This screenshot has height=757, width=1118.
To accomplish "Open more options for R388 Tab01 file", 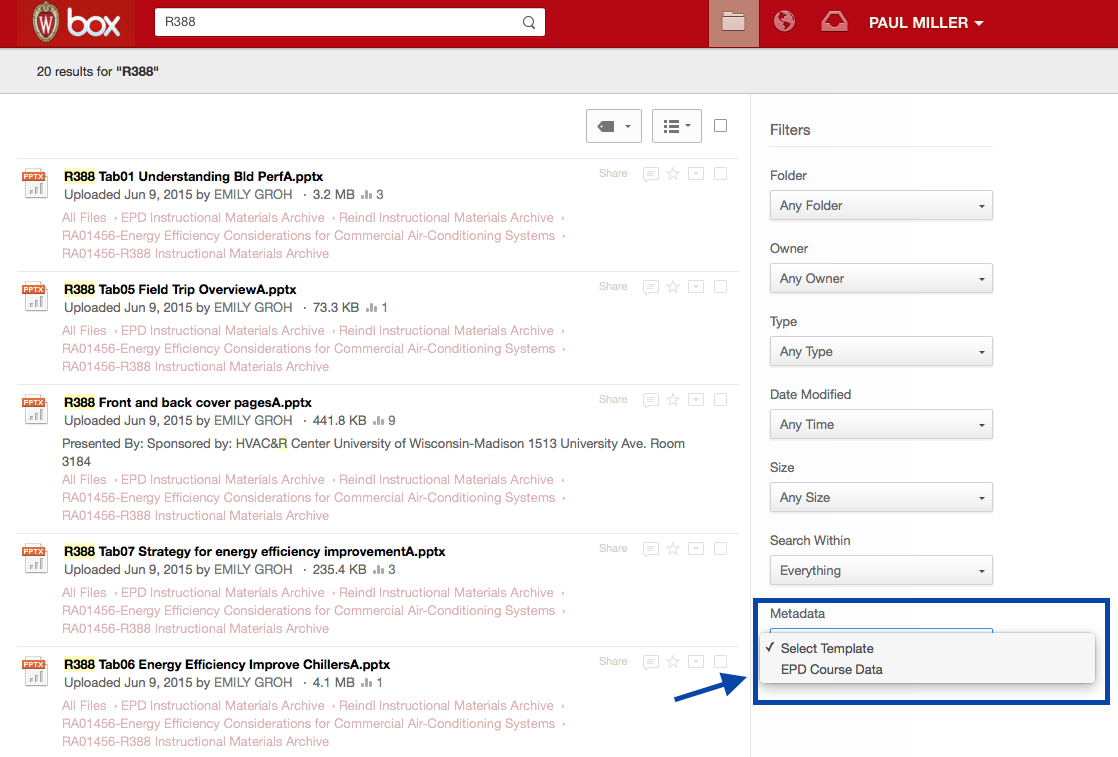I will click(696, 173).
